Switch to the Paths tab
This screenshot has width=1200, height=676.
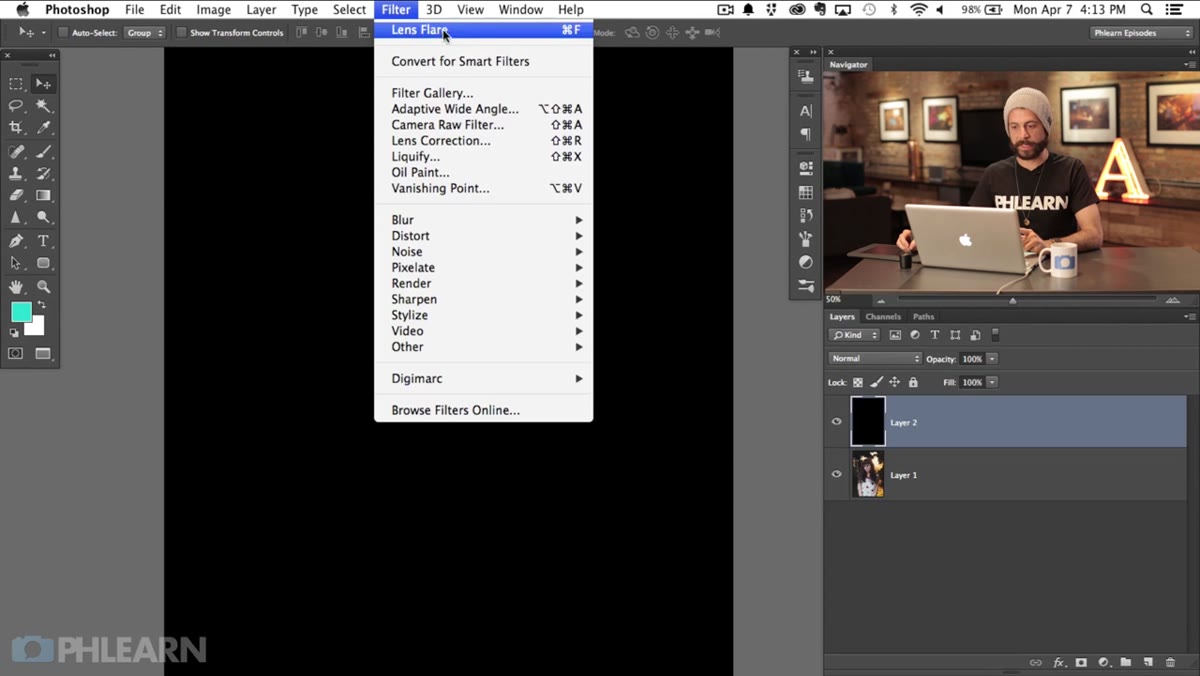coord(923,316)
